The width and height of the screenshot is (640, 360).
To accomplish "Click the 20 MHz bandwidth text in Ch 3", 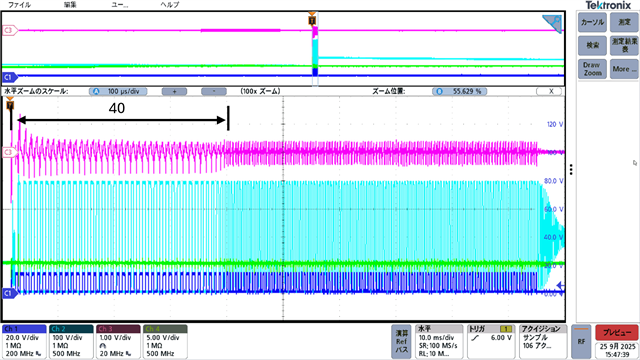I will (x=111, y=353).
